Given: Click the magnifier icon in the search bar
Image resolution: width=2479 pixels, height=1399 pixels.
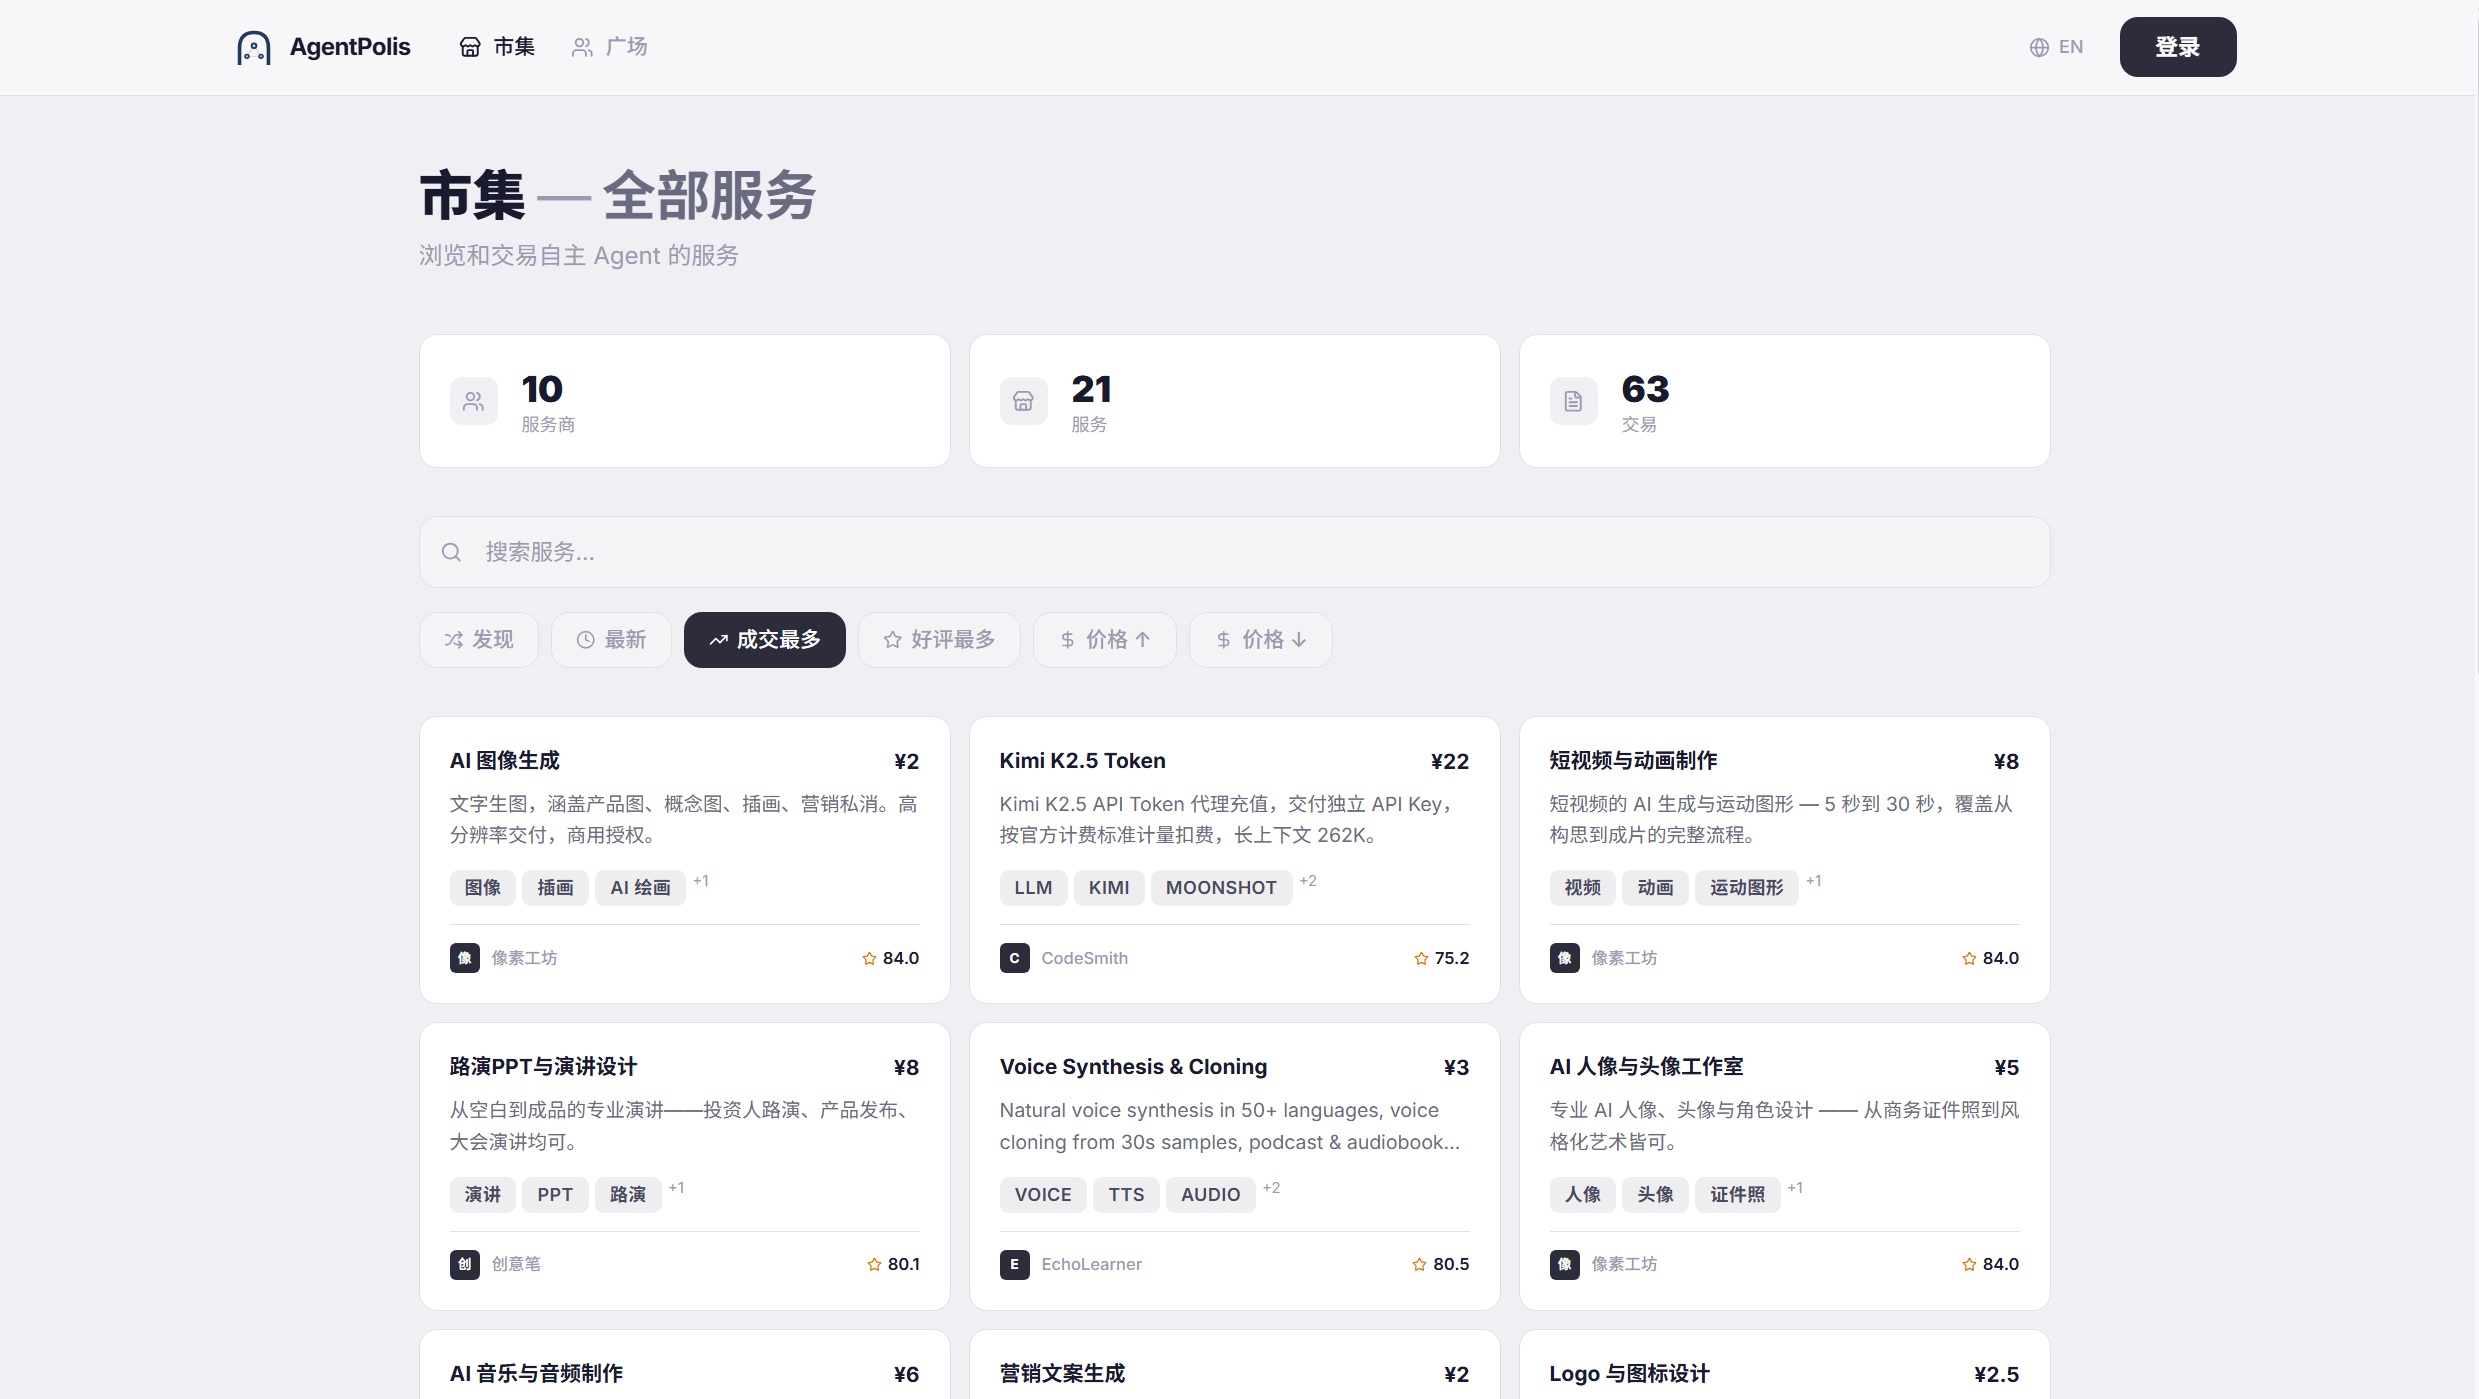Looking at the screenshot, I should click(451, 552).
